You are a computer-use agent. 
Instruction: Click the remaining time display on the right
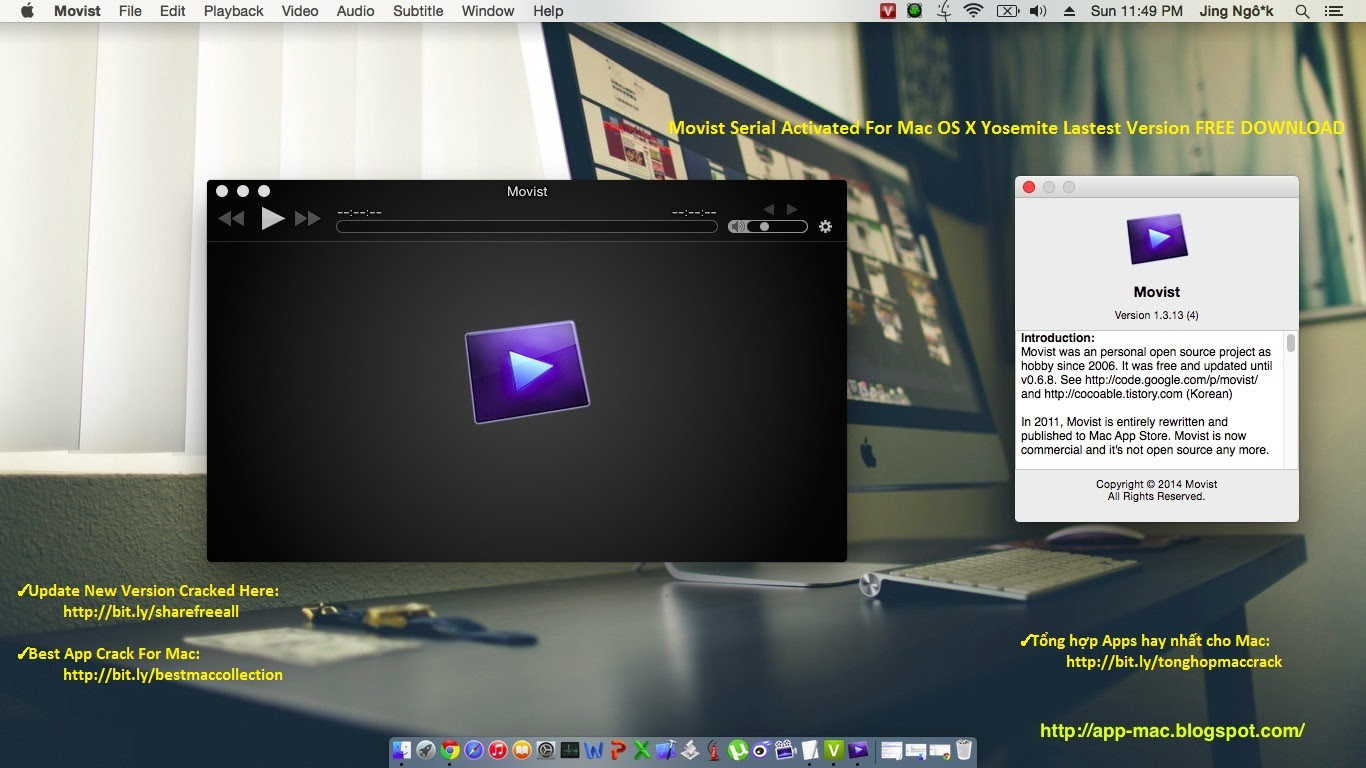coord(694,212)
